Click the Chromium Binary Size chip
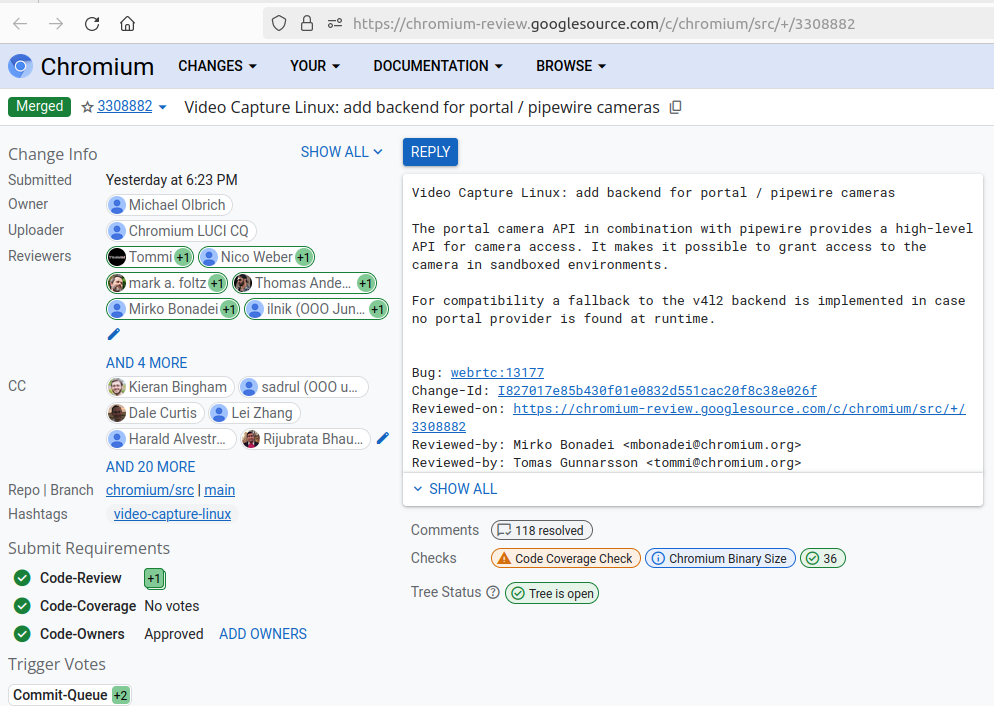This screenshot has height=706, width=994. tap(720, 558)
